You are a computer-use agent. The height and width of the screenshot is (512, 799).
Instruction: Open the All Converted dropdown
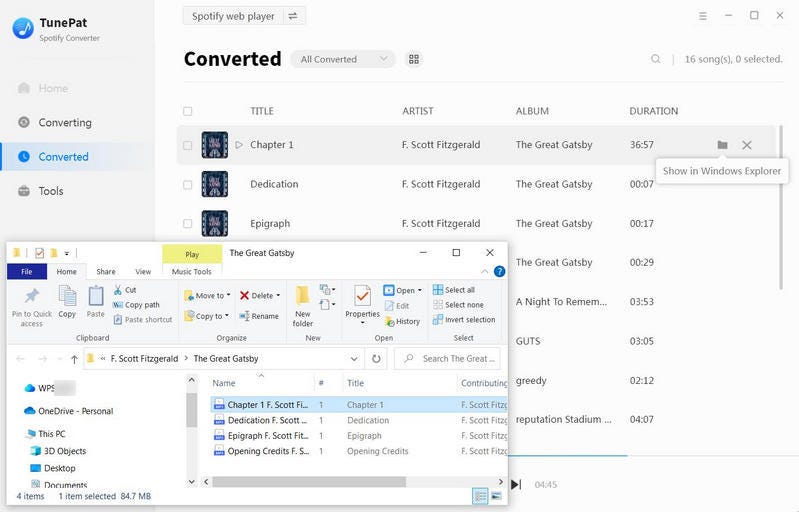pos(343,59)
